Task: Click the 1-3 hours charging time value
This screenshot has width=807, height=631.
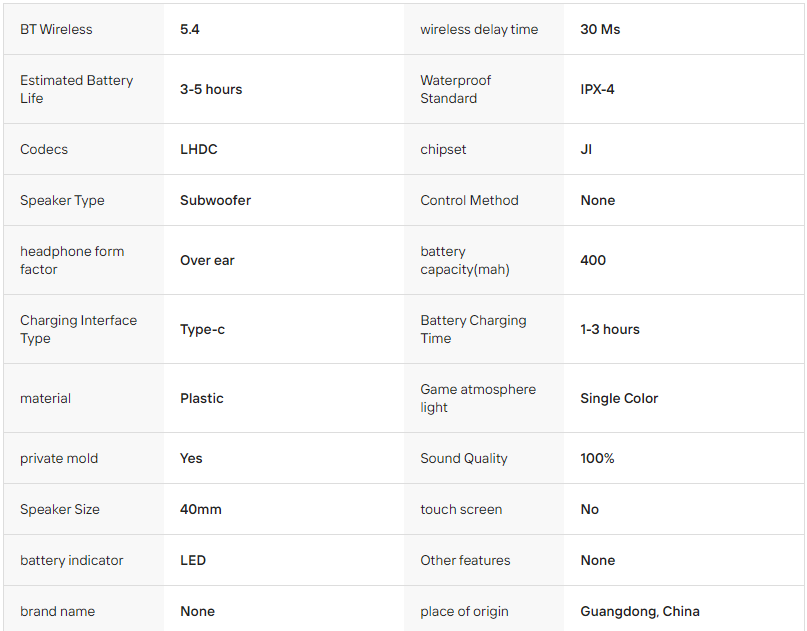Action: point(610,329)
